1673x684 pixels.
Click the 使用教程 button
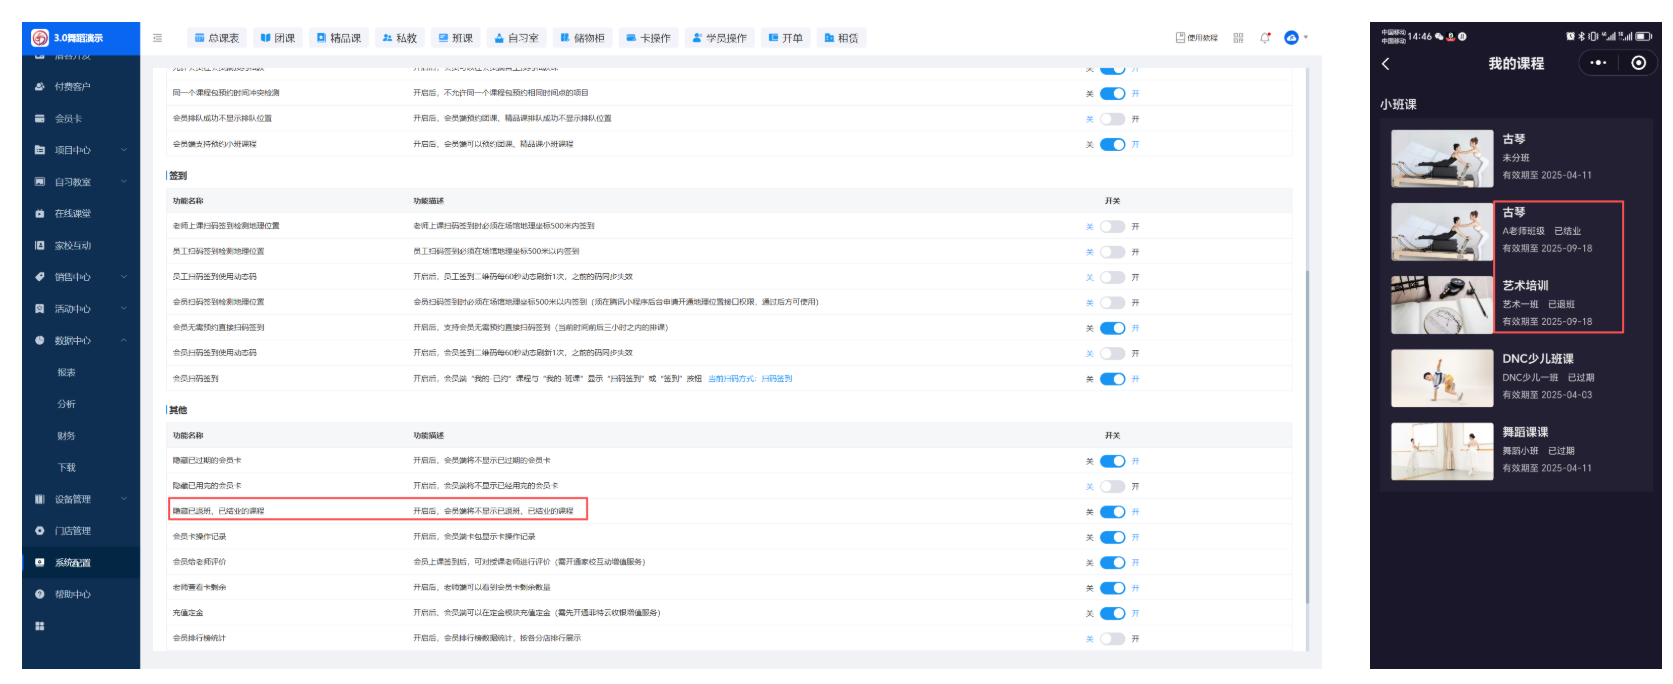[1197, 38]
